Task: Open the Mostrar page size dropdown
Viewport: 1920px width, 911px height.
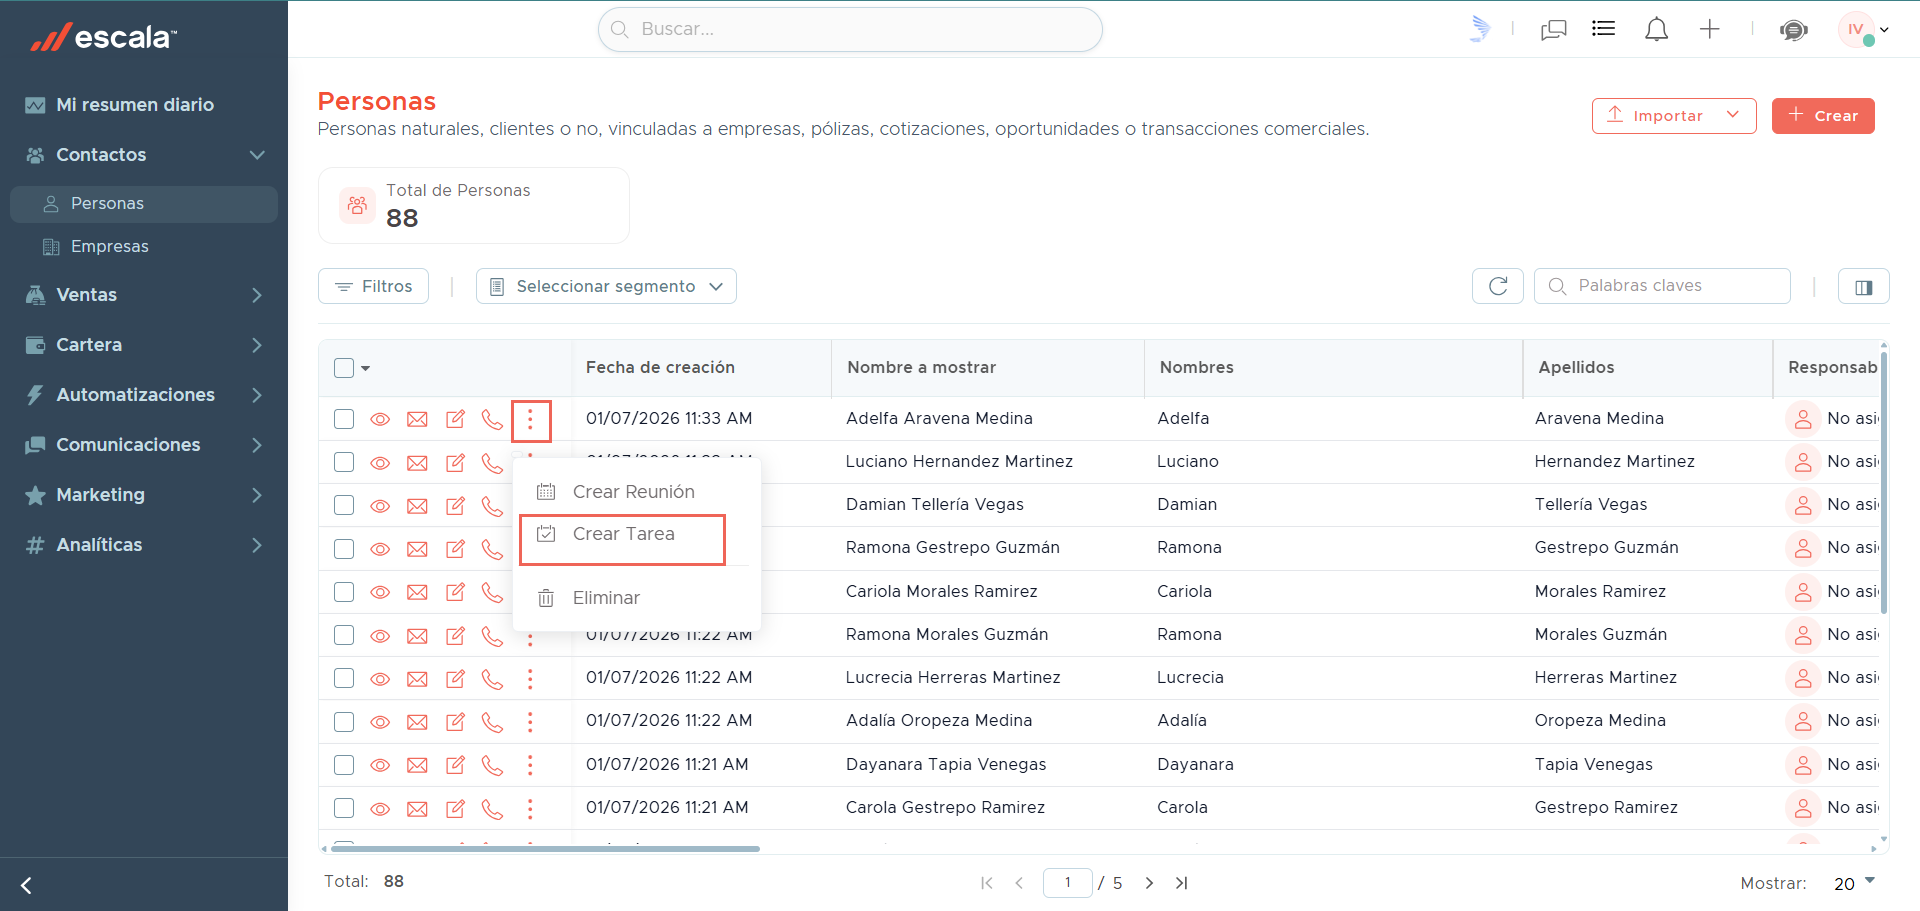Action: pos(1854,883)
